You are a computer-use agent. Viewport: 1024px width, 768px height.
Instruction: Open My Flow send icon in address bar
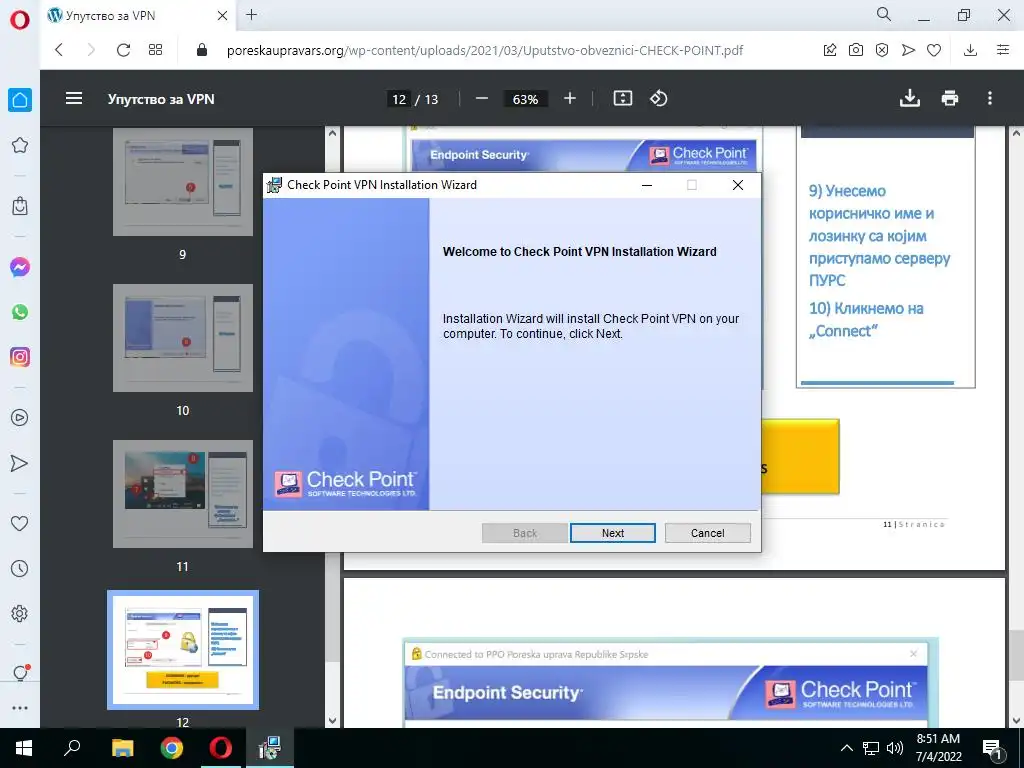click(x=908, y=50)
